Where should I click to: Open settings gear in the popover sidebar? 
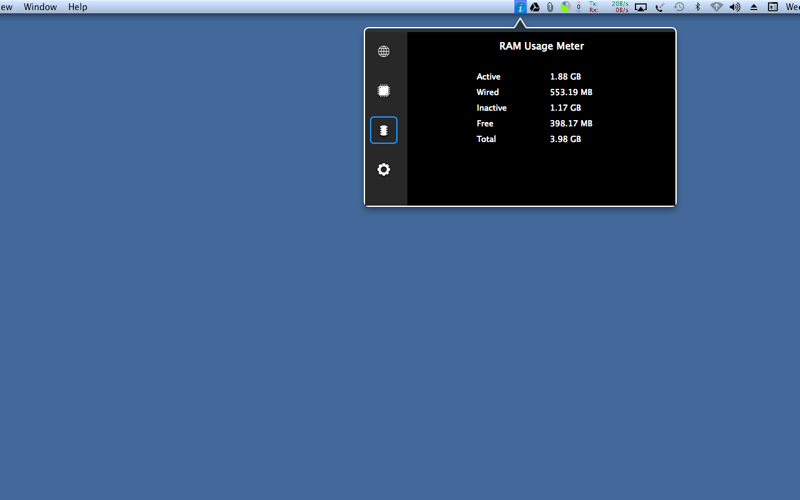pos(384,169)
